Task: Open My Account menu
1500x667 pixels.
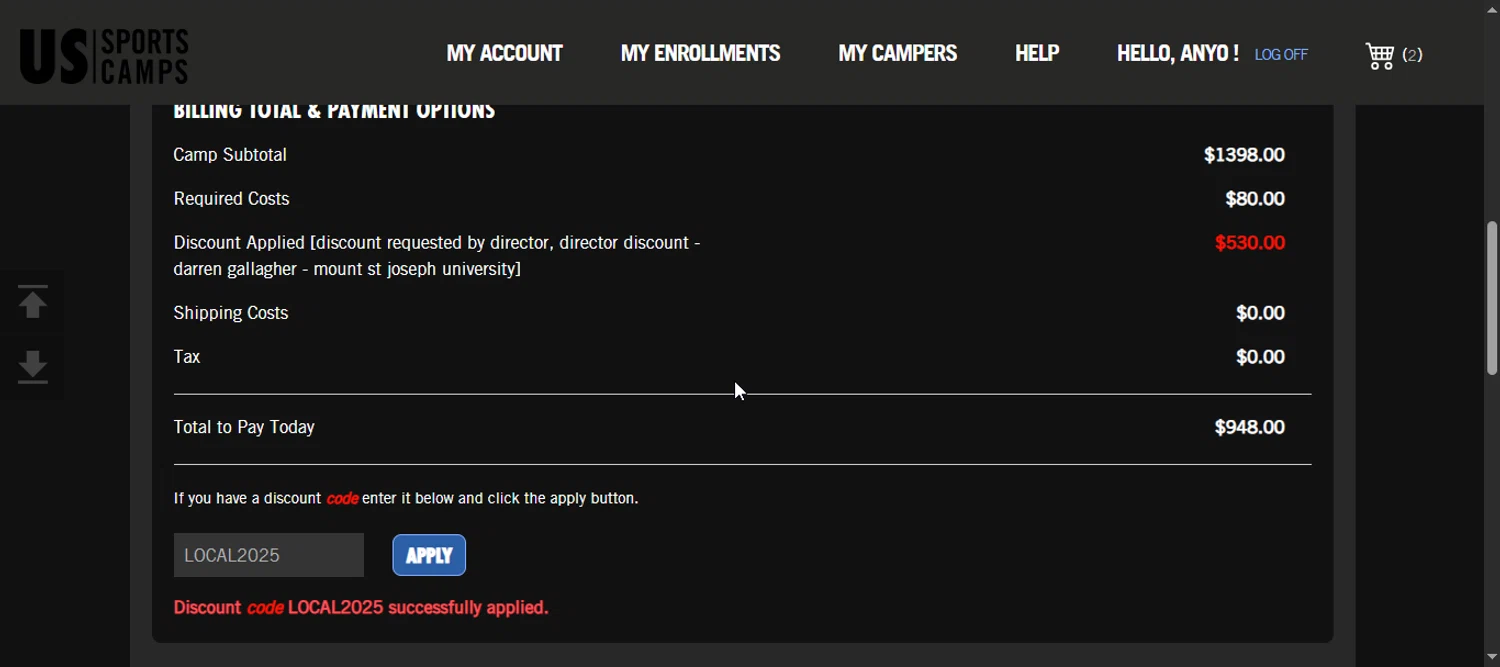Action: click(504, 53)
